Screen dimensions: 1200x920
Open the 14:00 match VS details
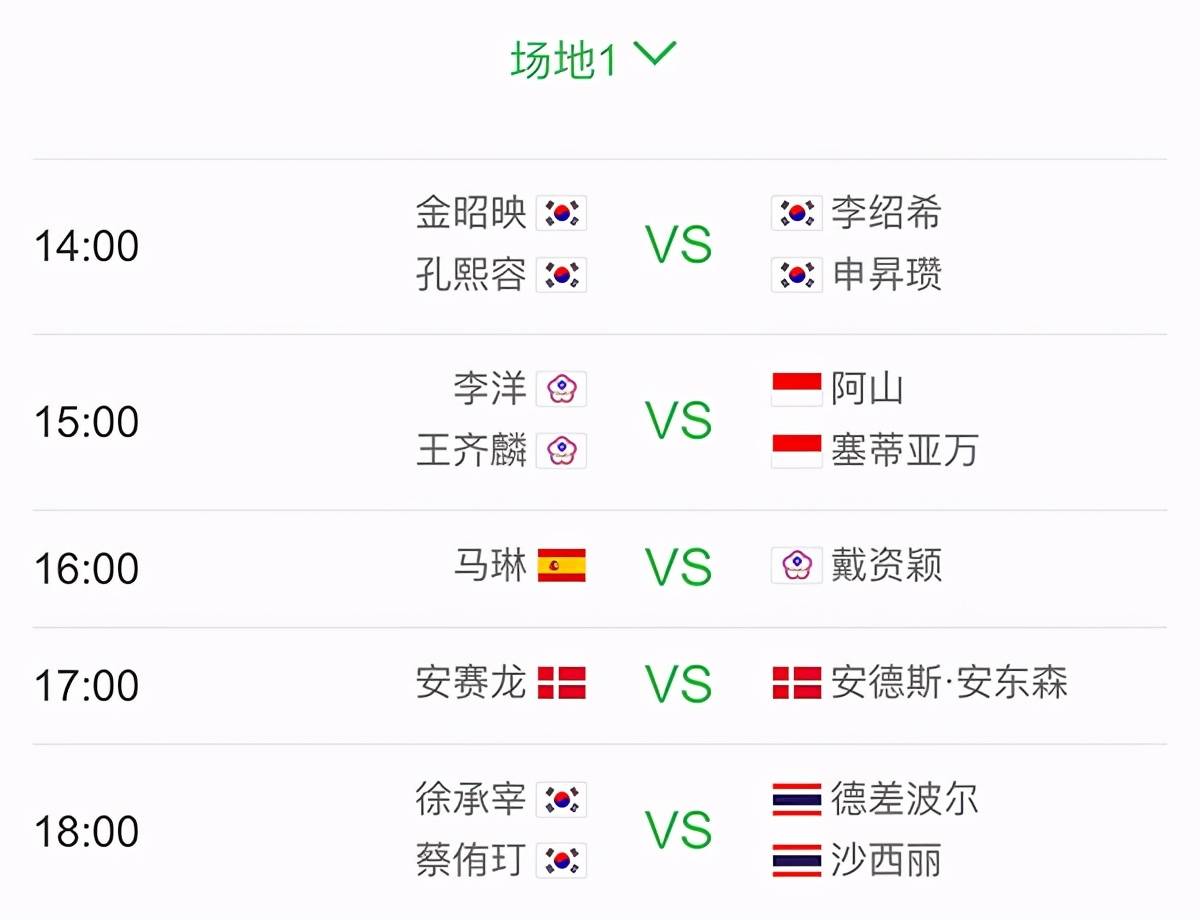pos(679,245)
